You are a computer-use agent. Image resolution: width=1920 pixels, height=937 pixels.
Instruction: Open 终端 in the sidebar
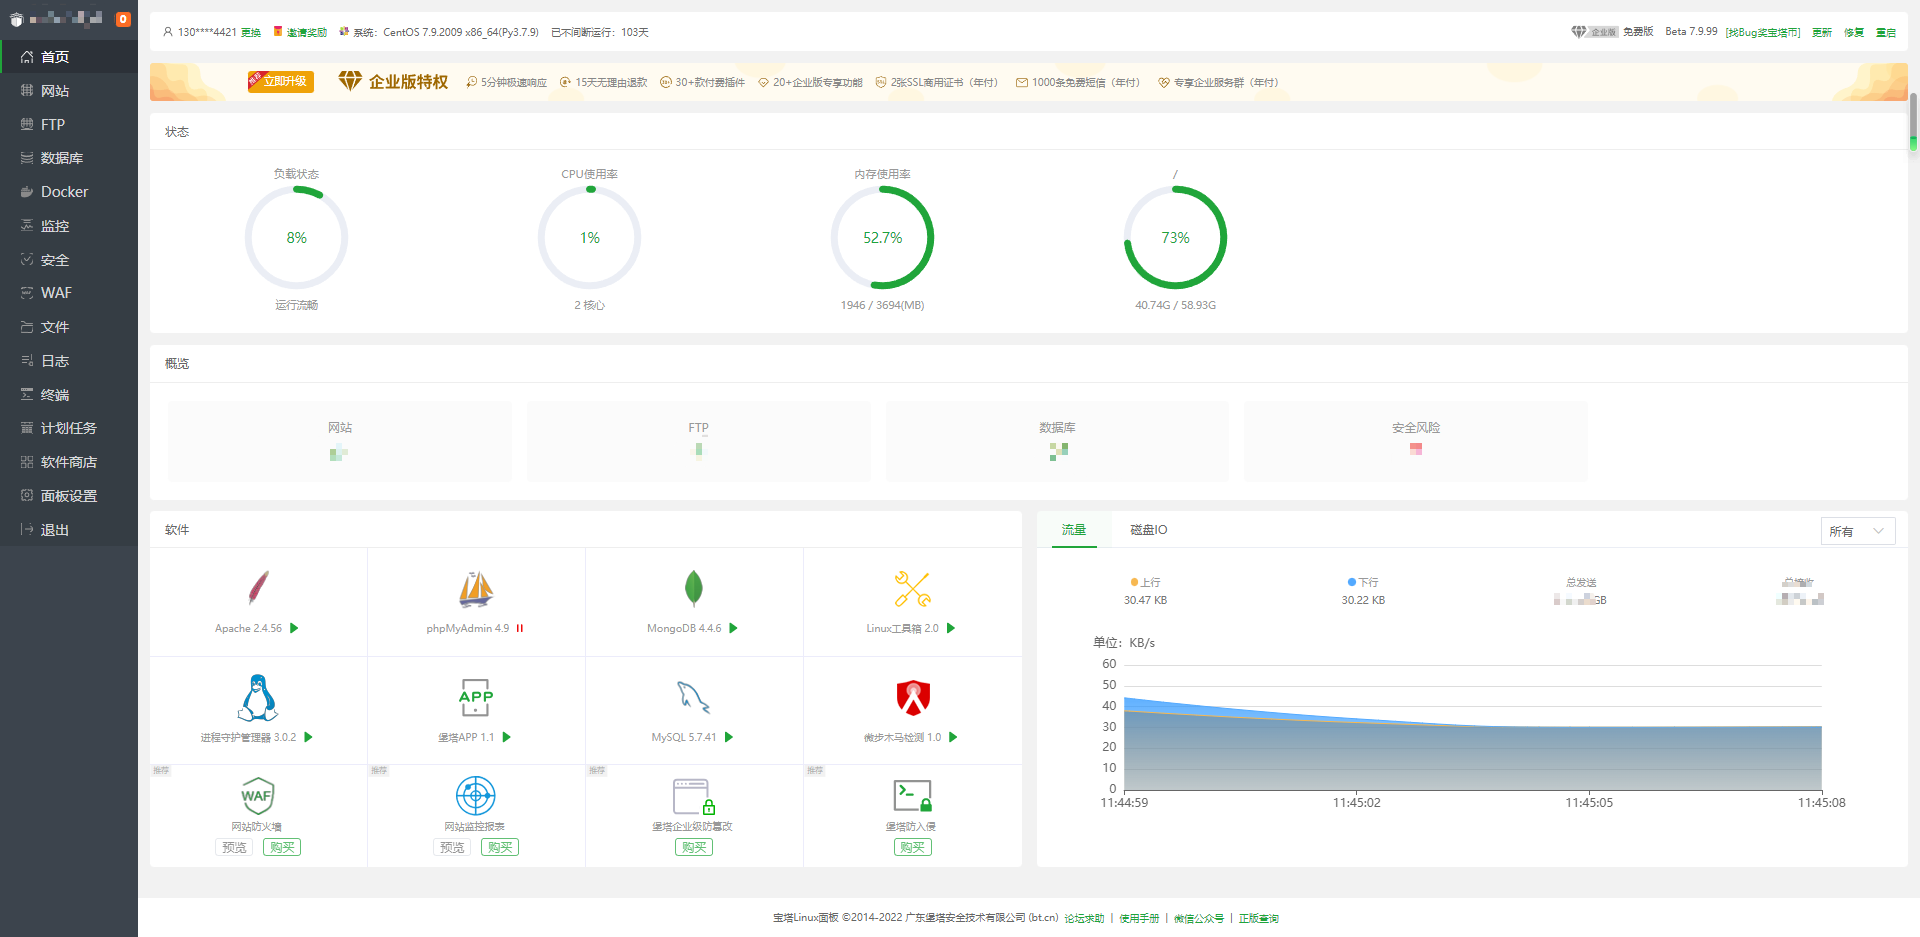(69, 395)
